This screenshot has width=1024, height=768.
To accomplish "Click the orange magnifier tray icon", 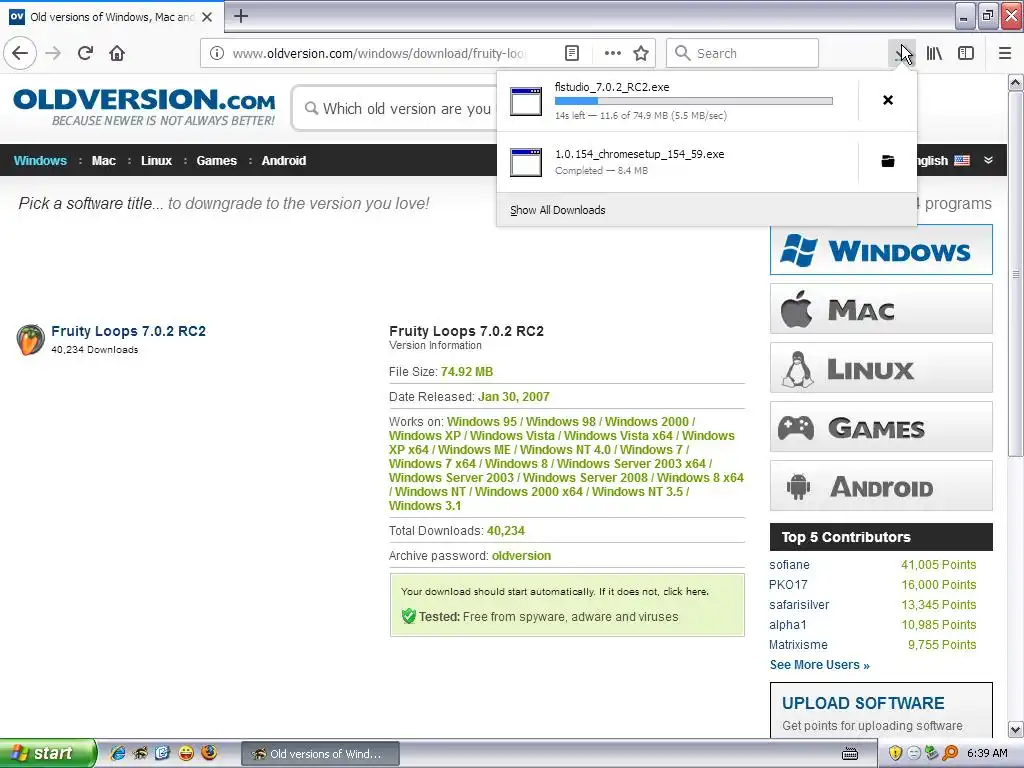I will pos(950,753).
